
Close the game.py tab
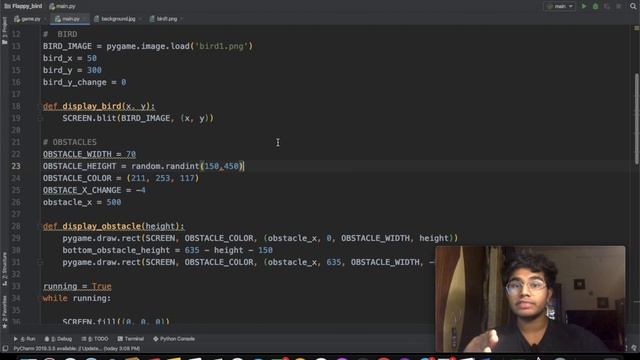(x=45, y=19)
